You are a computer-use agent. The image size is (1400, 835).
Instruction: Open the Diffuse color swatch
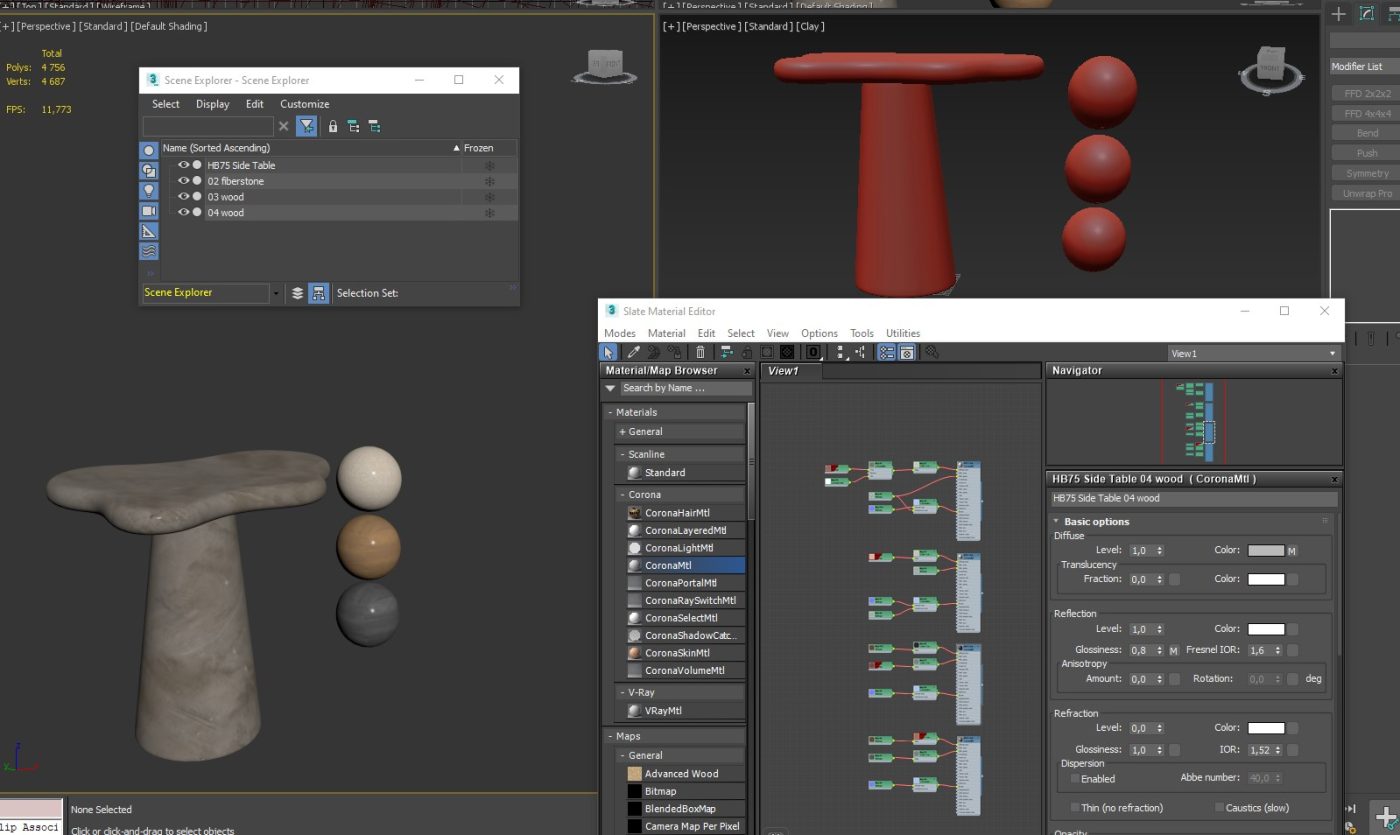click(x=1266, y=550)
